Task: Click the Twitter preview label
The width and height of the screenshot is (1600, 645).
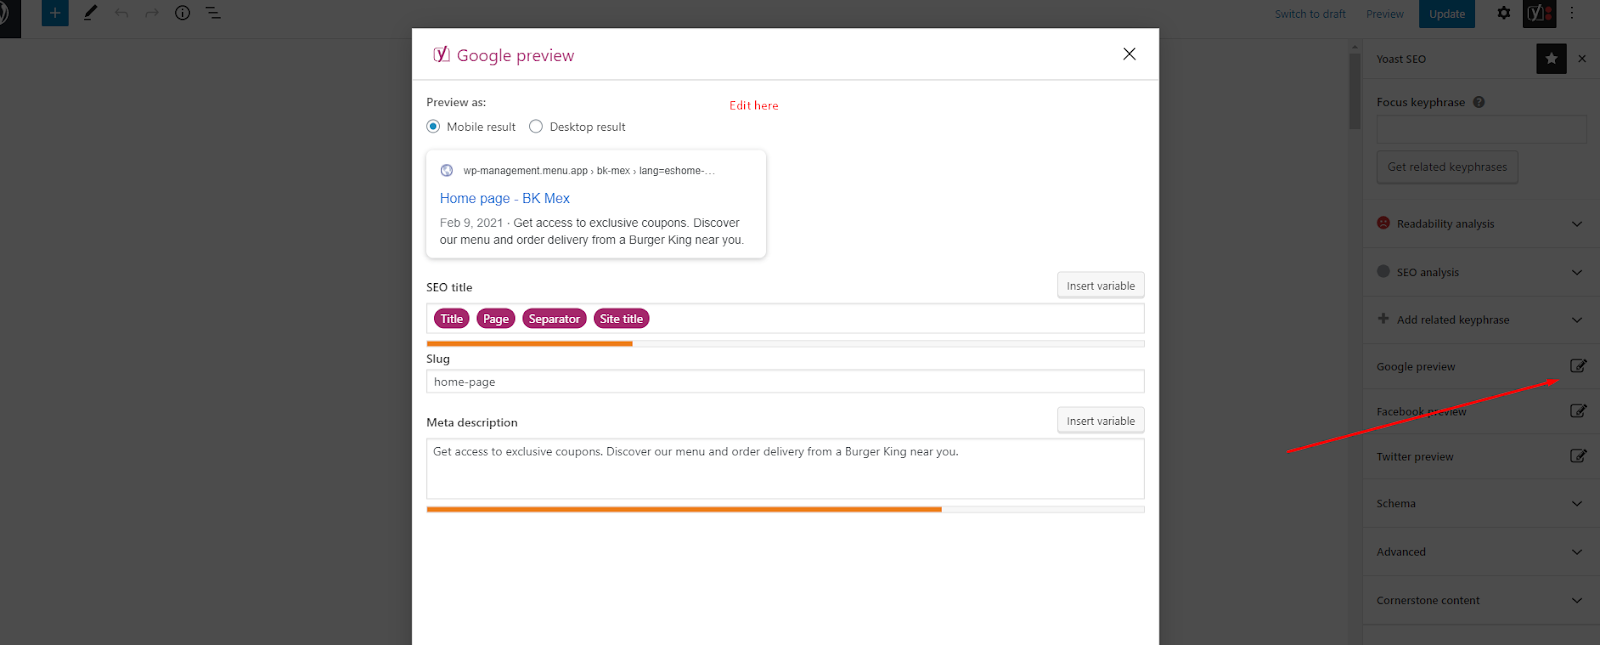Action: [1415, 457]
